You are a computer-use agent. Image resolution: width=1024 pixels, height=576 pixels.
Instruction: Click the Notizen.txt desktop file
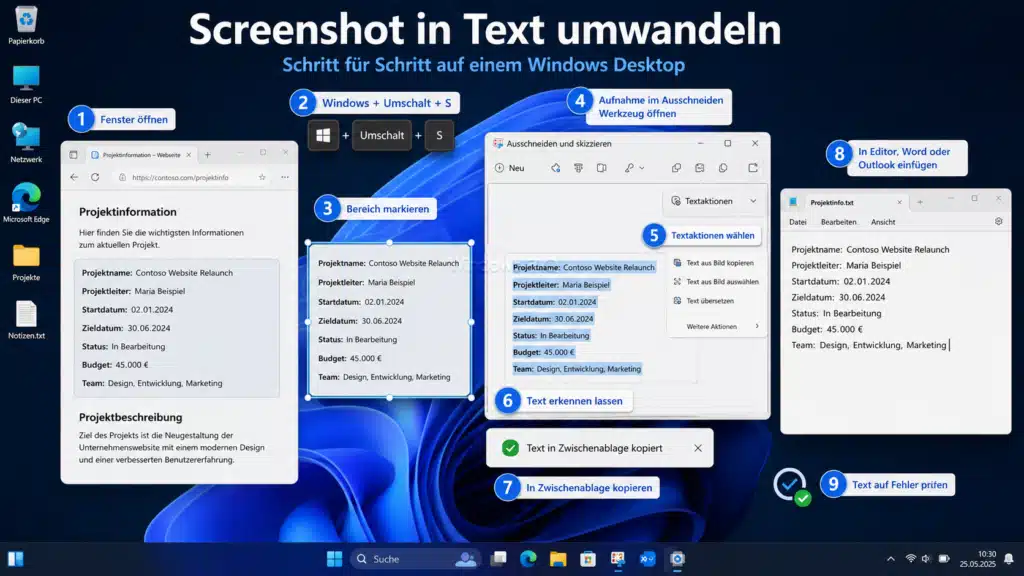click(x=26, y=320)
